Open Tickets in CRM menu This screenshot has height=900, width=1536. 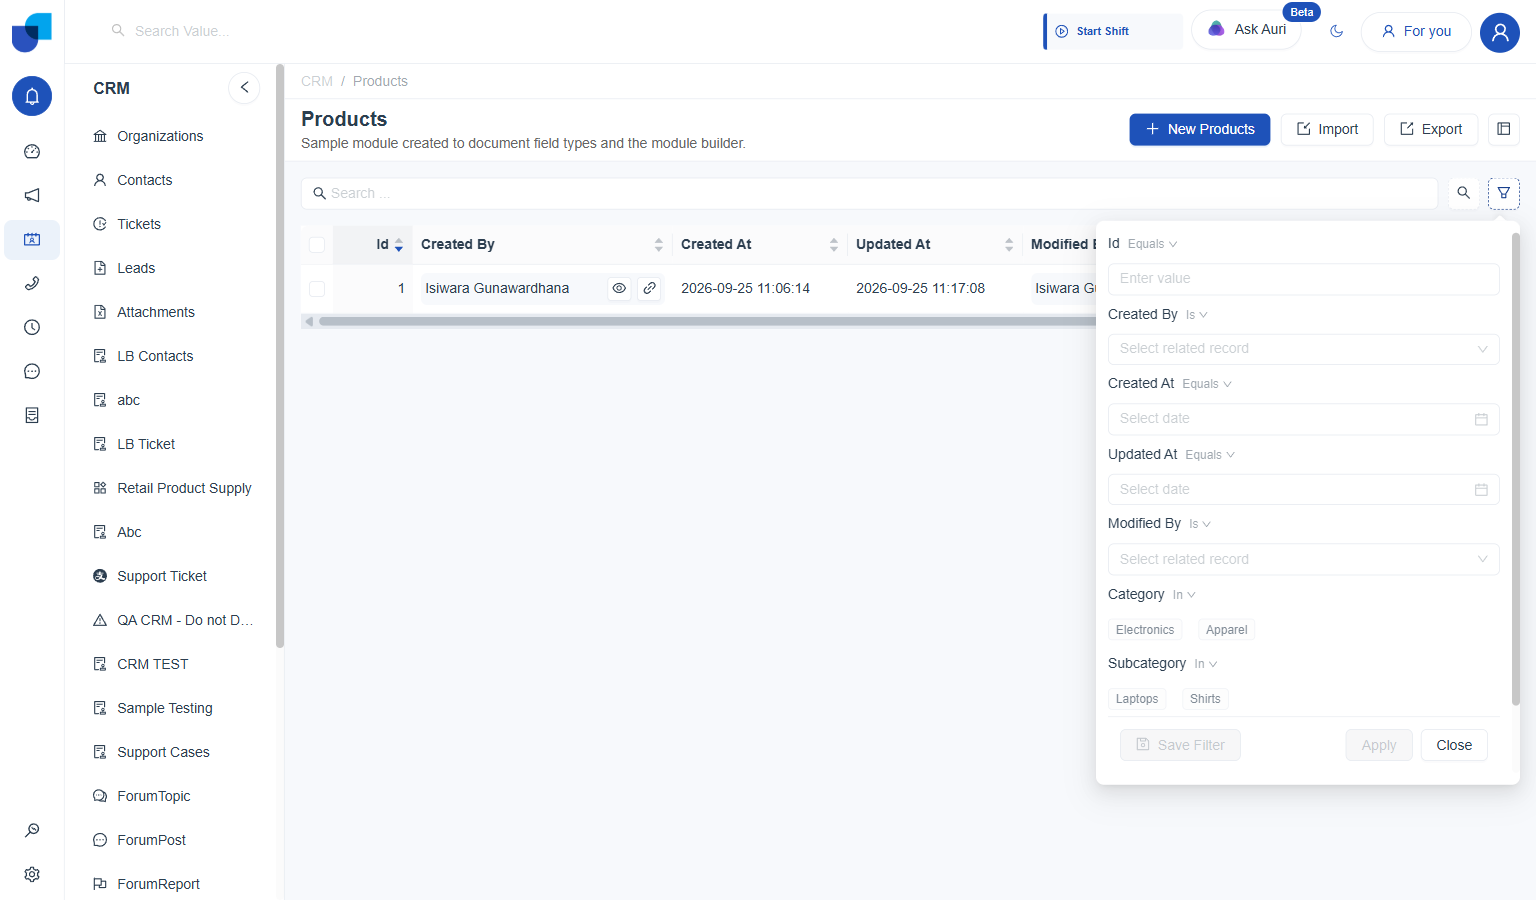click(139, 224)
